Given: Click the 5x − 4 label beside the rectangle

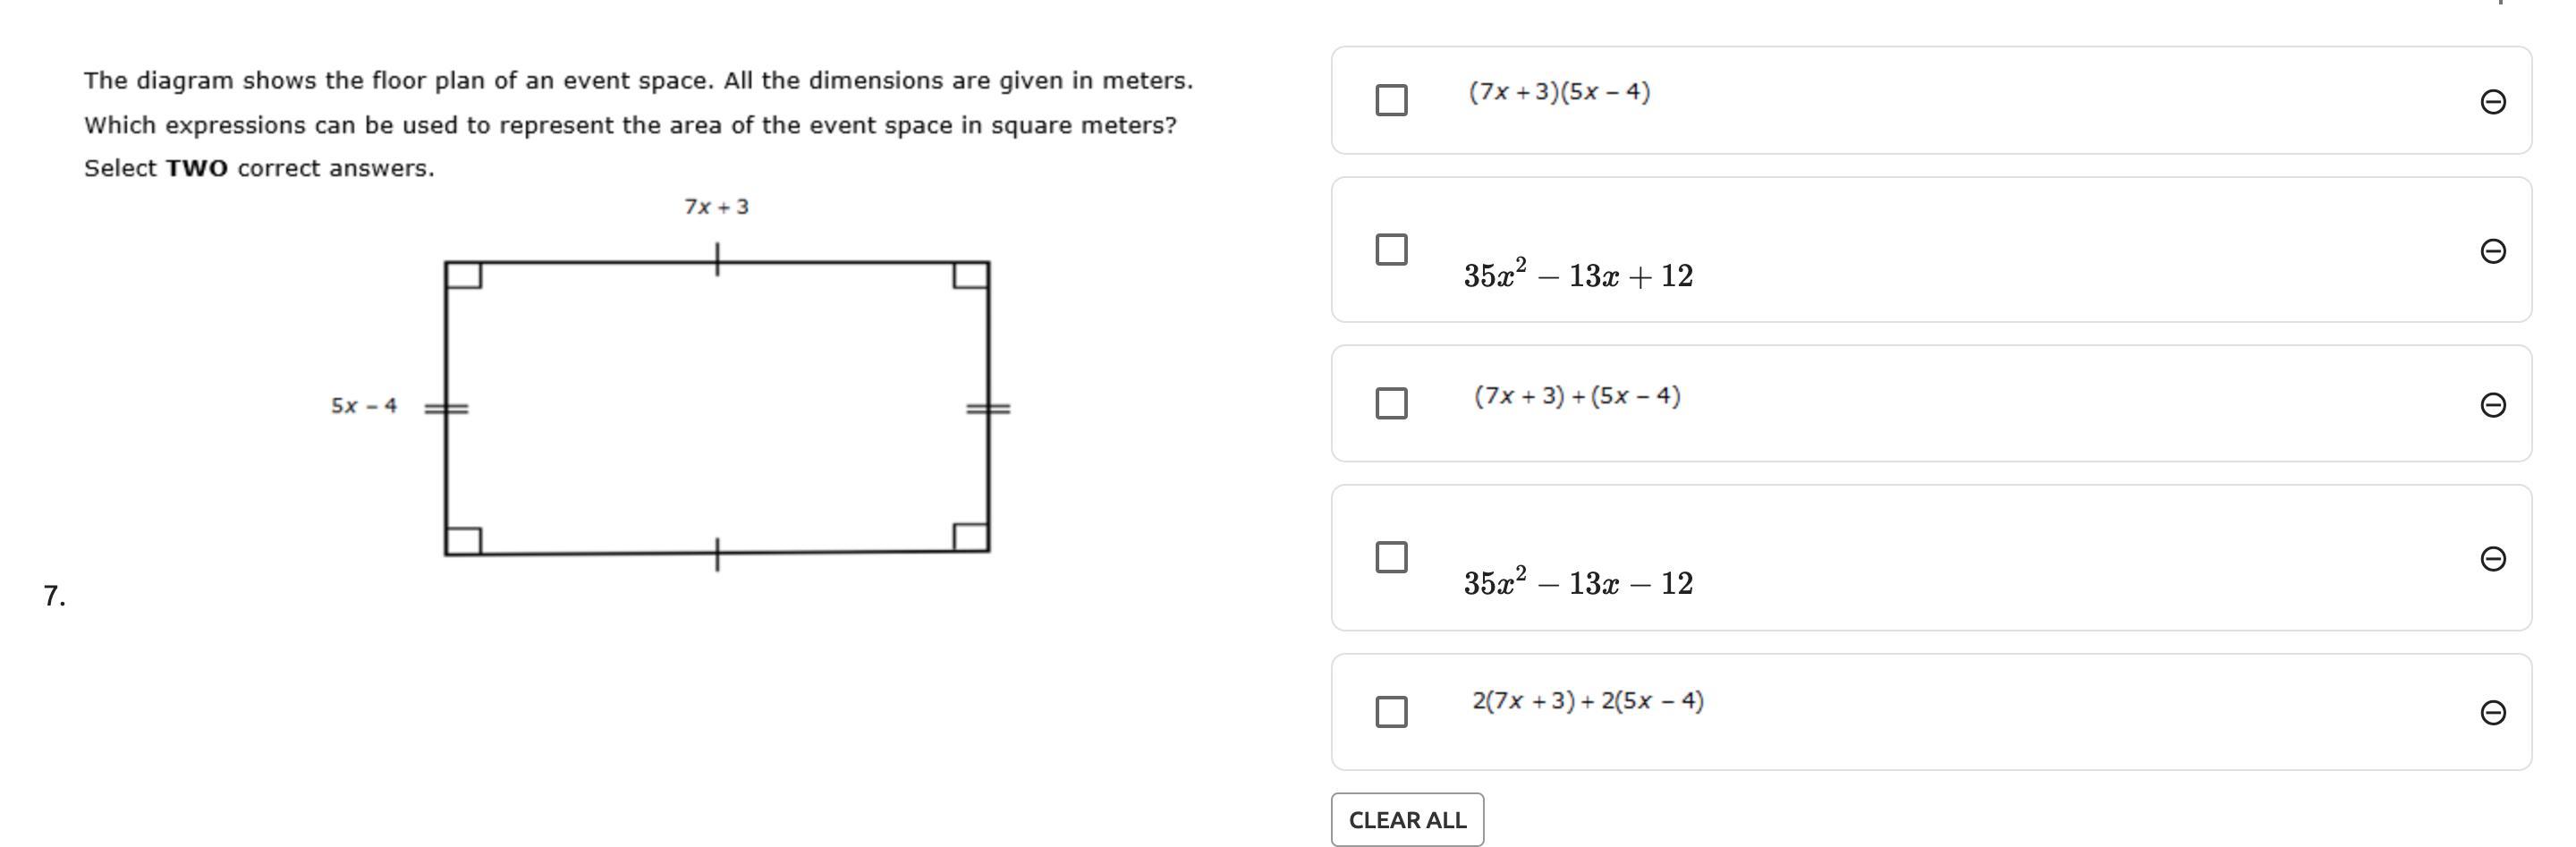Looking at the screenshot, I should [364, 406].
